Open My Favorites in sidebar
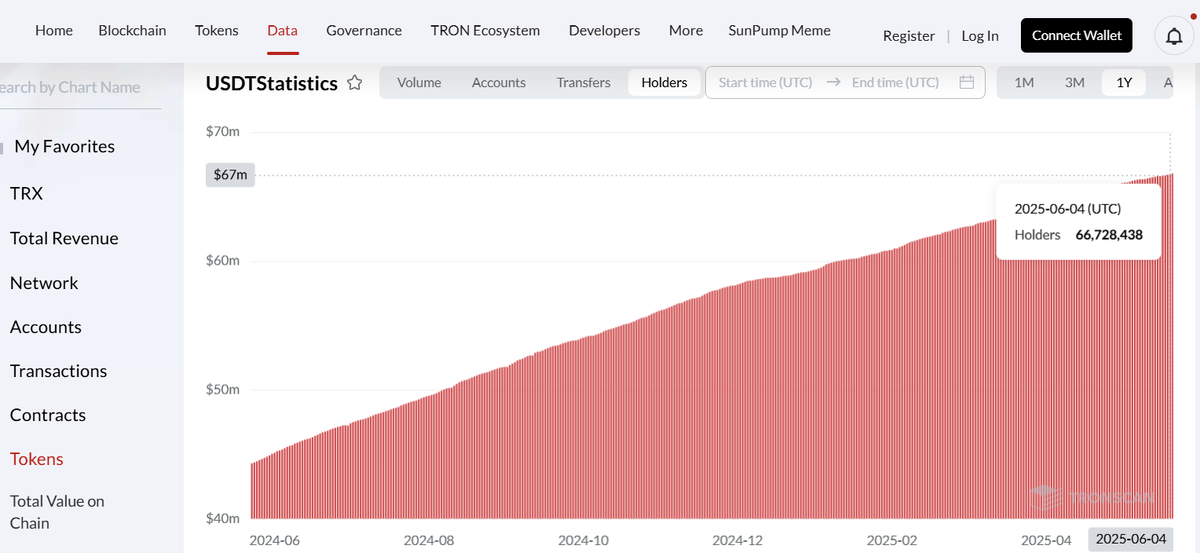 (x=64, y=146)
